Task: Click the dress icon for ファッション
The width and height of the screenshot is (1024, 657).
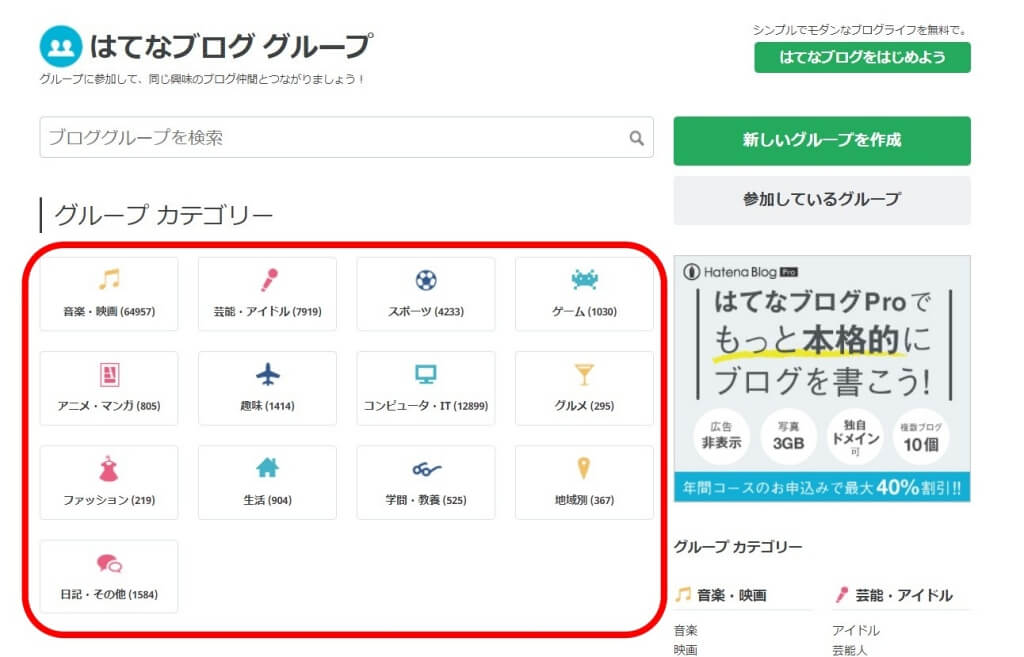Action: coord(109,469)
